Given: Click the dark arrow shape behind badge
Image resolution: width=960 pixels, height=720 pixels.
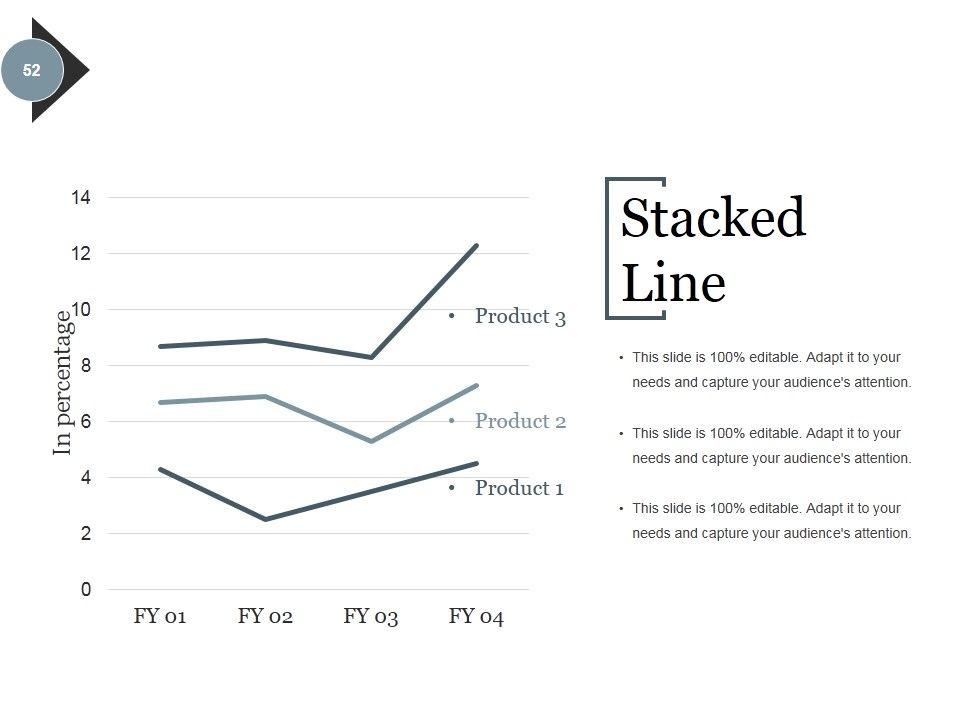Looking at the screenshot, I should 74,70.
